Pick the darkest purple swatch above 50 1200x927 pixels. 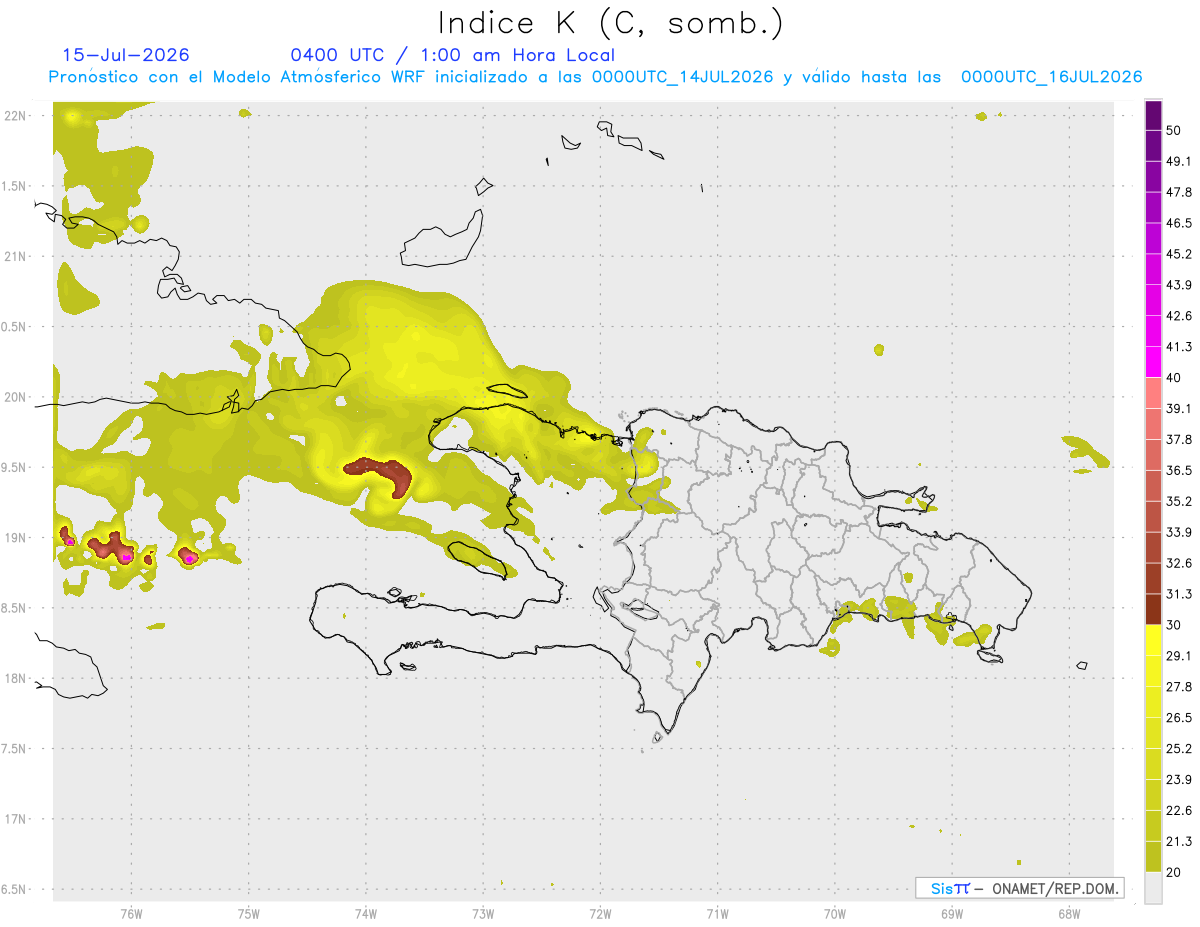coord(1154,115)
